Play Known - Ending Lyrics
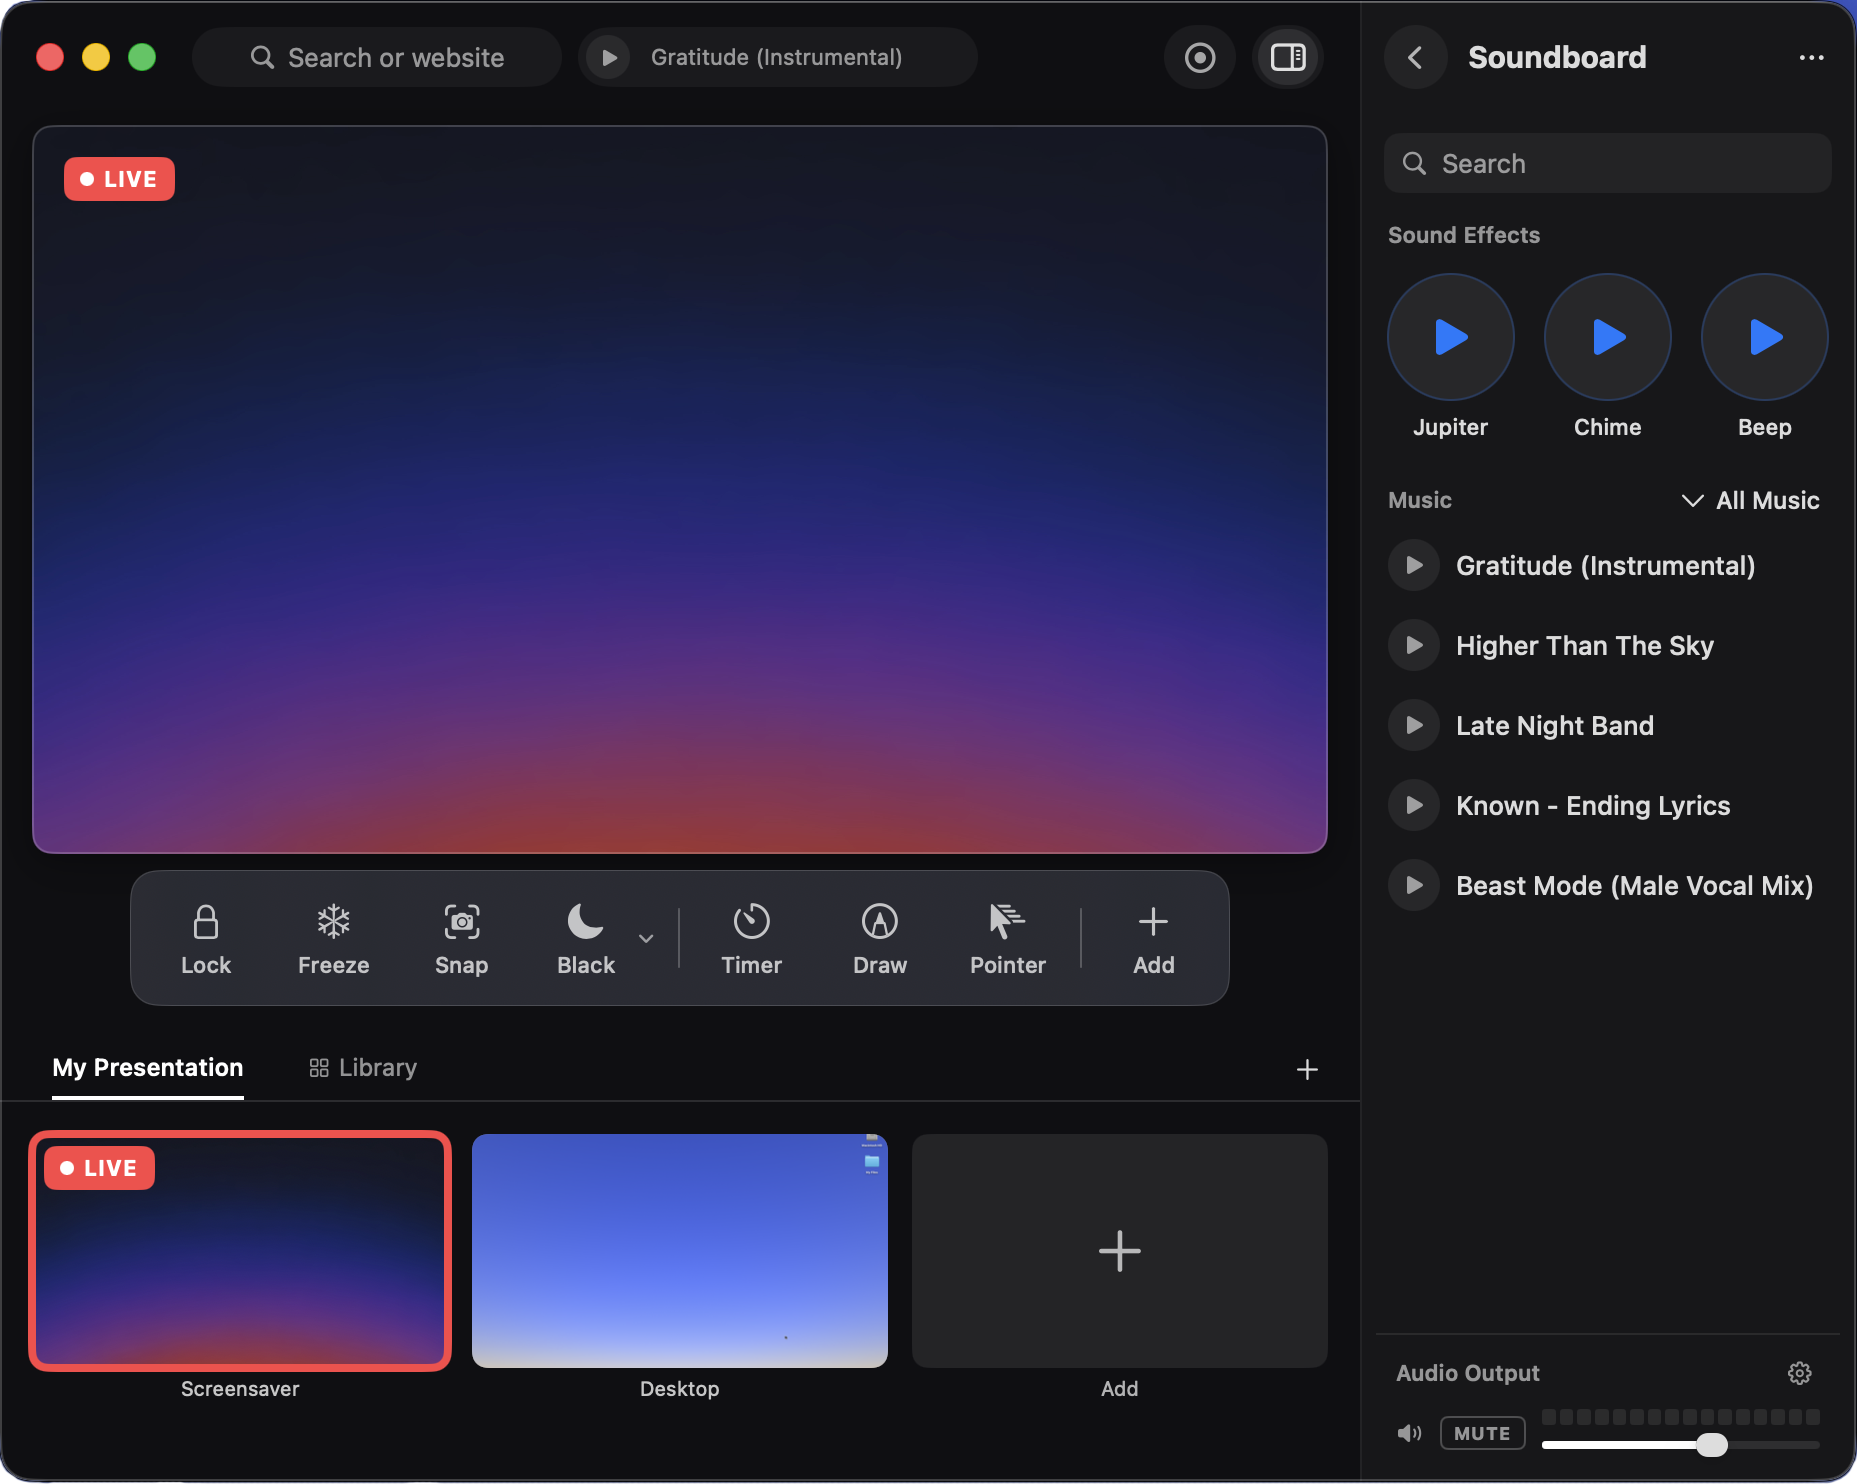This screenshot has width=1857, height=1484. point(1414,805)
